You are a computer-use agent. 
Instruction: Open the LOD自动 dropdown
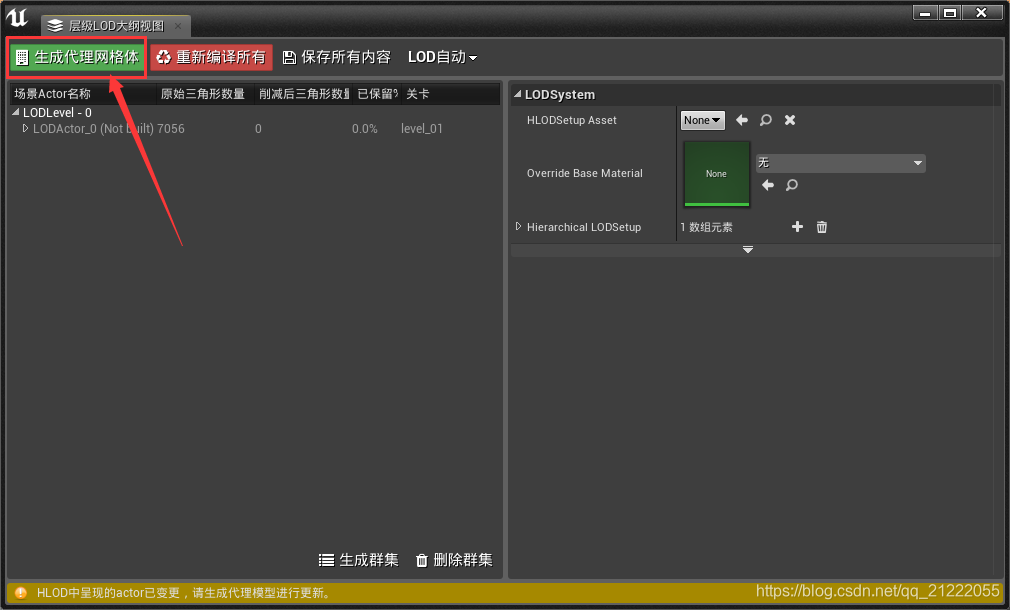(443, 57)
